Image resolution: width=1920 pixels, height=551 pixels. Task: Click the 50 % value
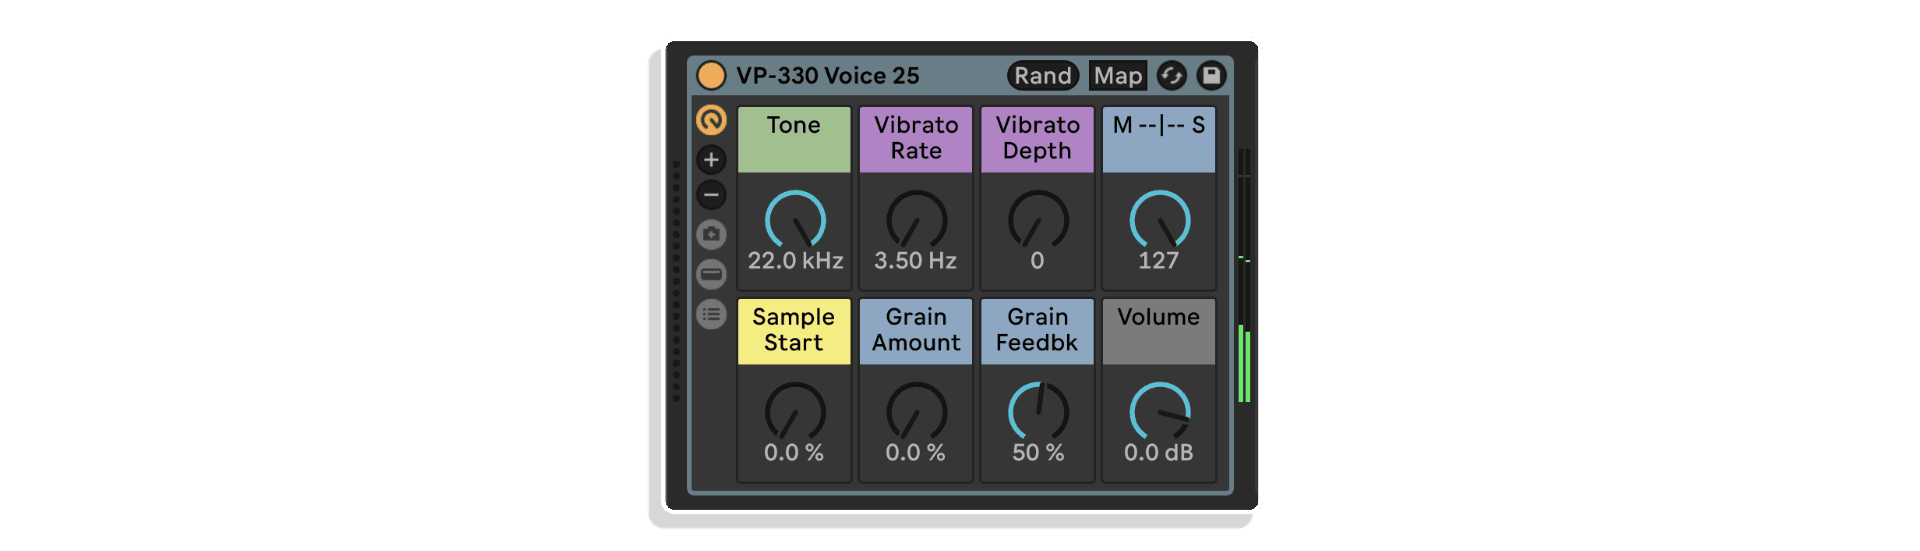pos(1038,453)
